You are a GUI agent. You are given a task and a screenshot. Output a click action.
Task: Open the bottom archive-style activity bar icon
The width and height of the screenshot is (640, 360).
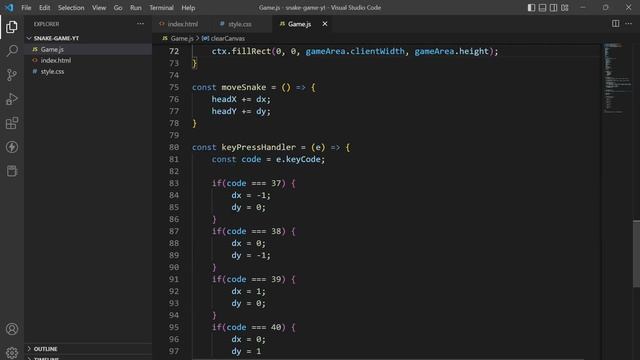pos(12,171)
